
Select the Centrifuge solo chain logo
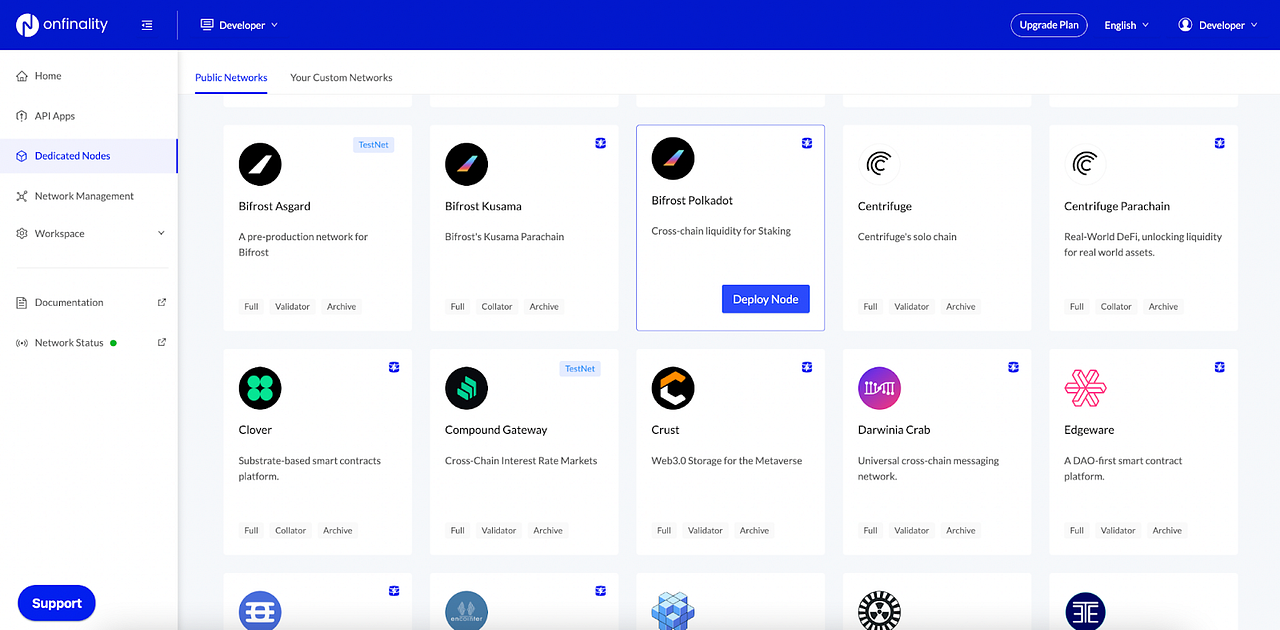pos(879,164)
